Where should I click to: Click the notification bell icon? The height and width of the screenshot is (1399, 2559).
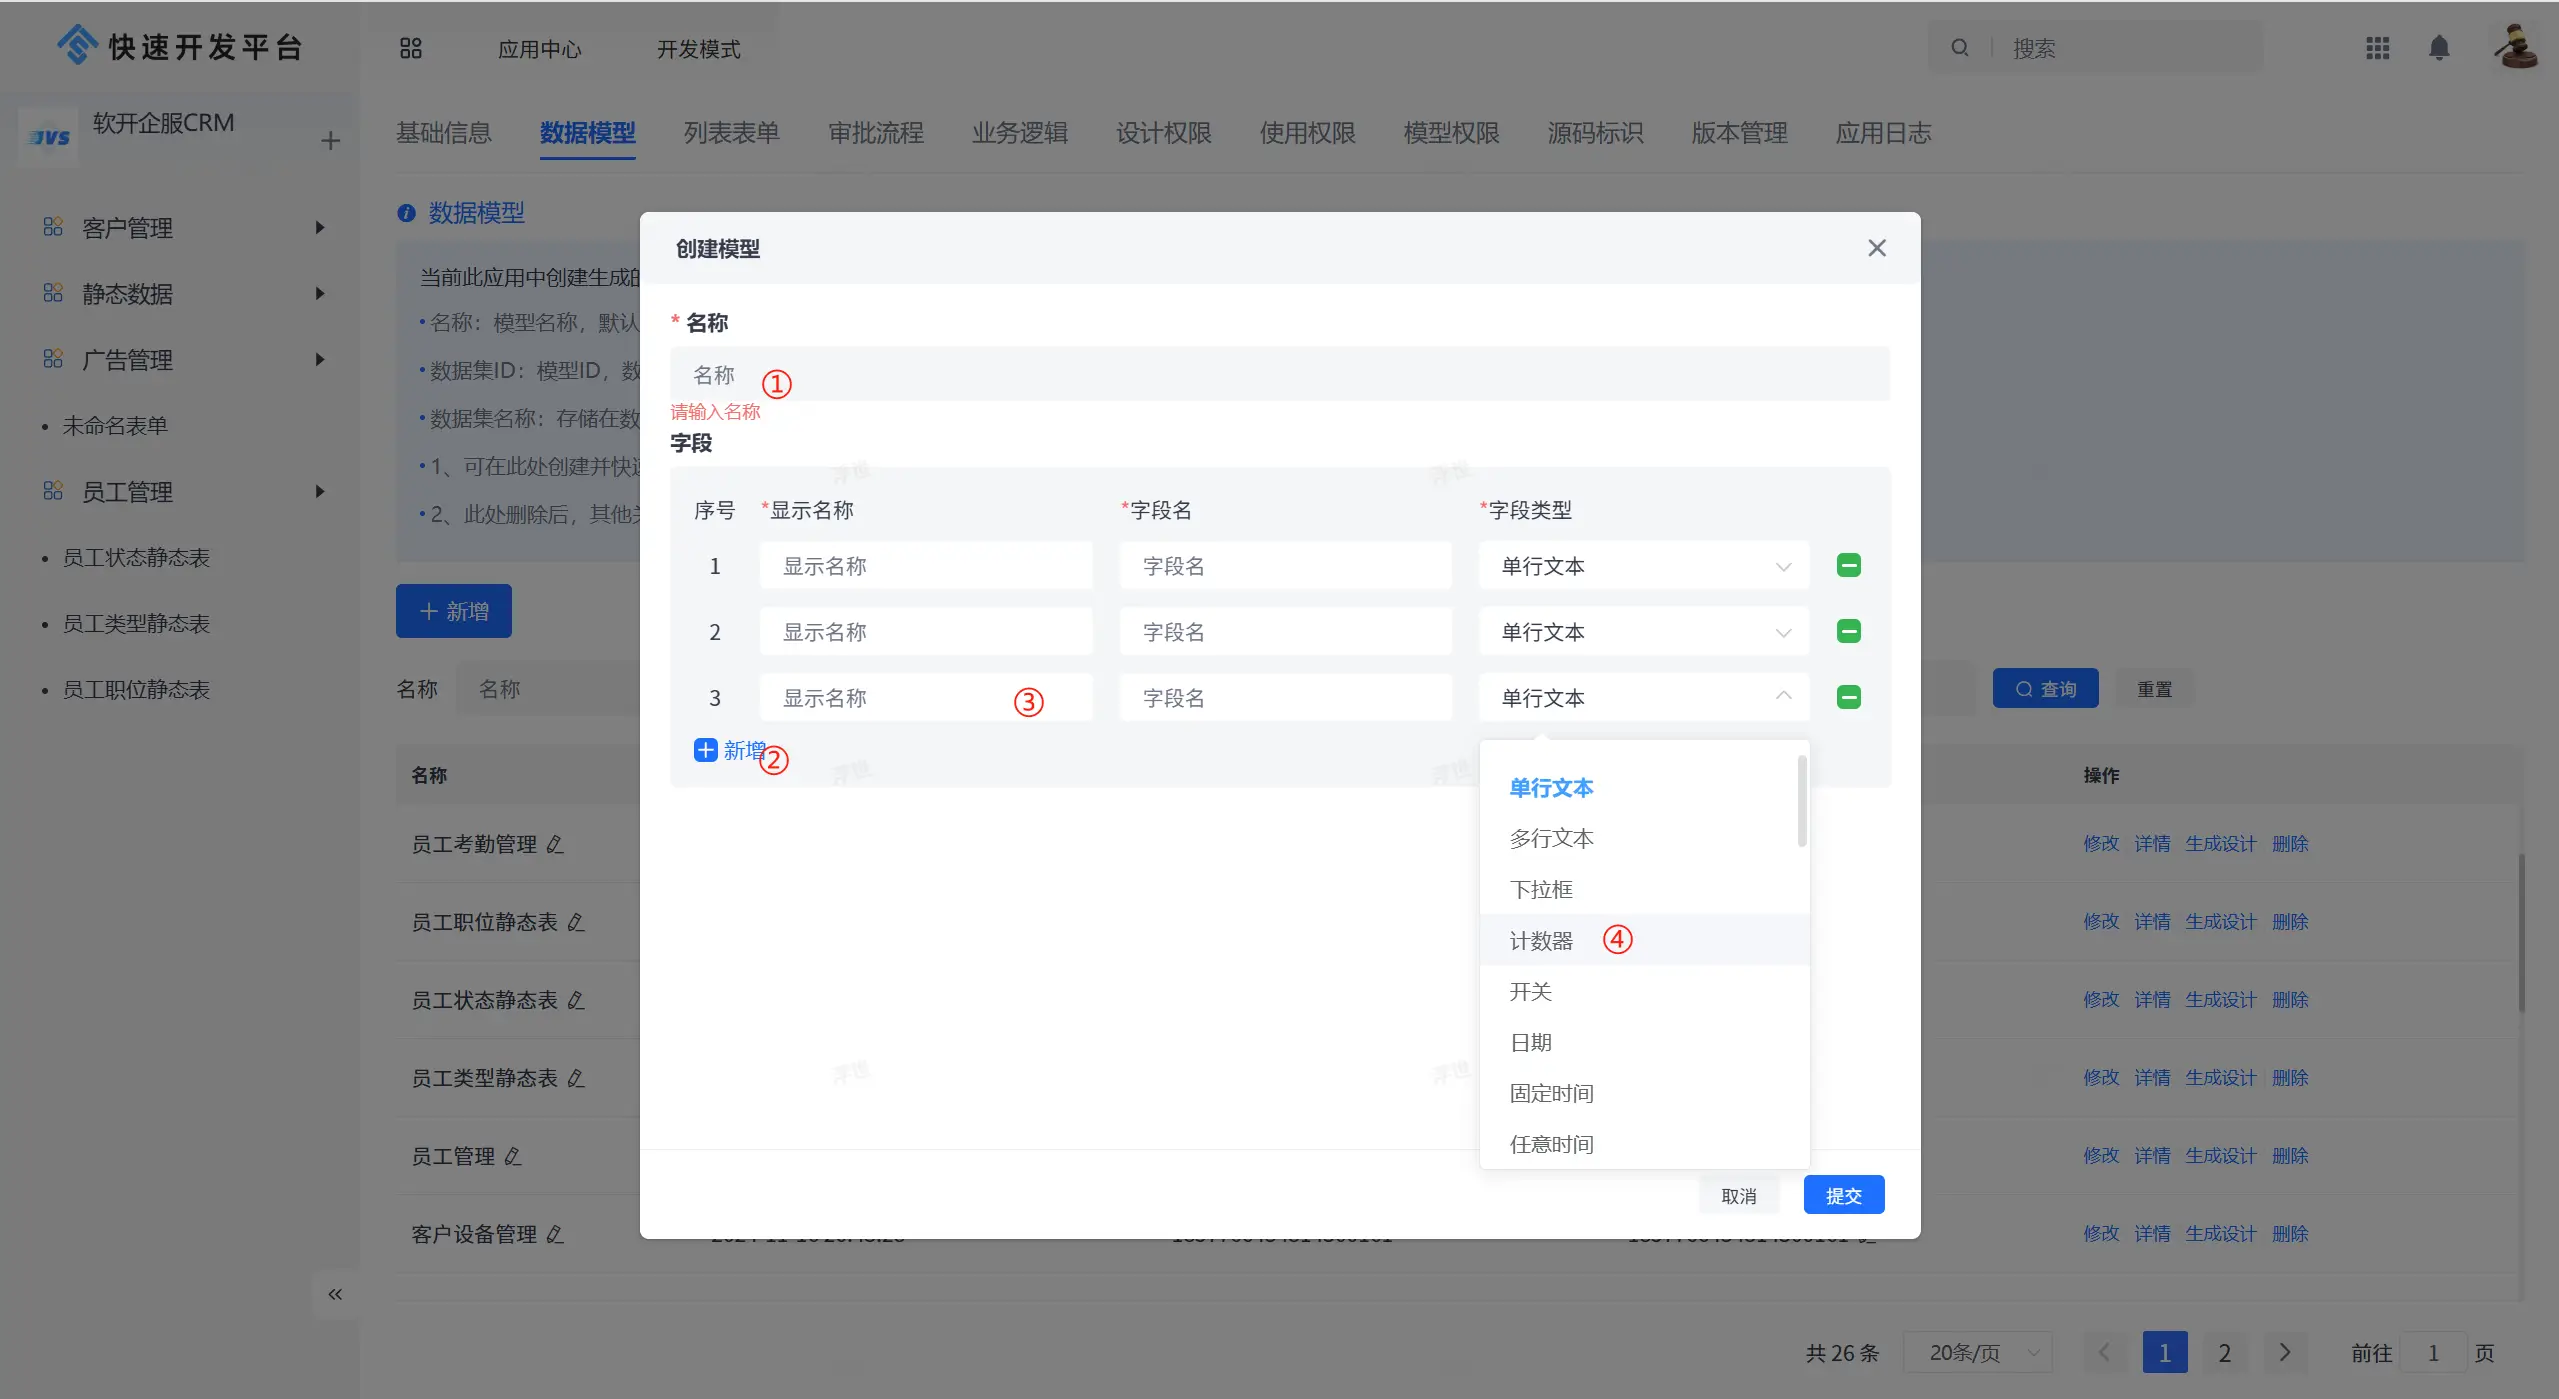[x=2439, y=48]
